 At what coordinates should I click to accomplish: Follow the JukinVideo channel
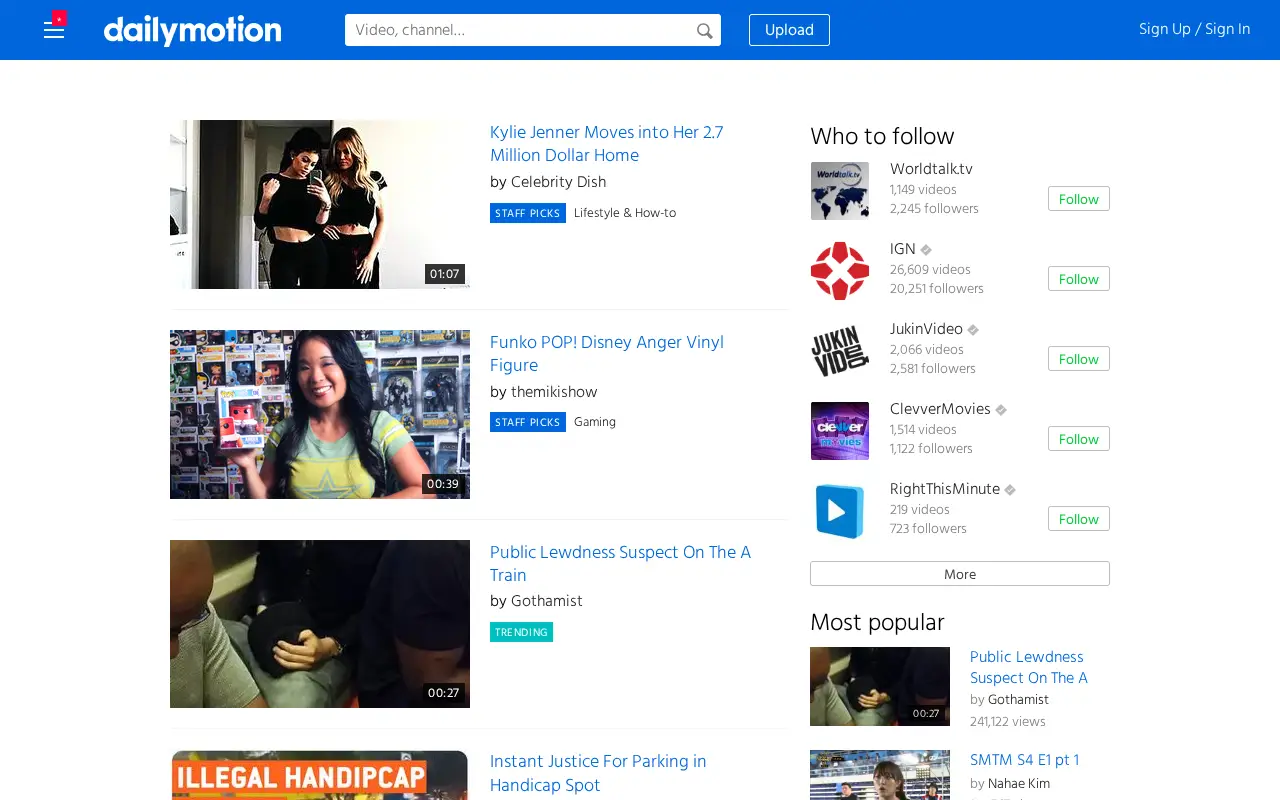point(1079,359)
